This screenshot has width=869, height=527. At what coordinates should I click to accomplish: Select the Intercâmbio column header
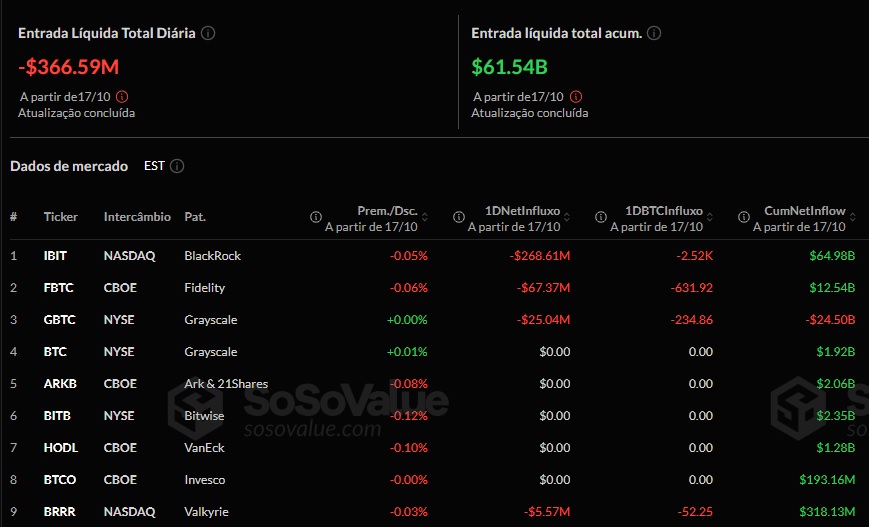coord(137,217)
